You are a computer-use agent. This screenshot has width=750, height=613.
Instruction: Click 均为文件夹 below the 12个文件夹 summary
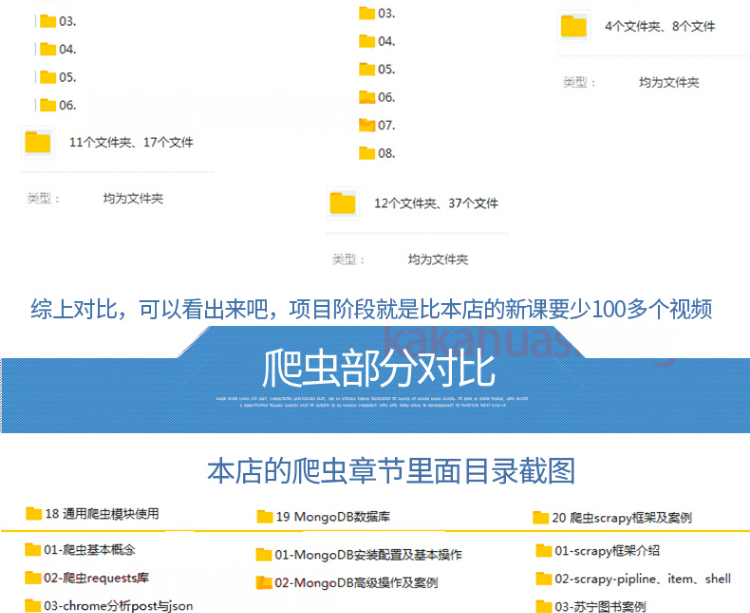coord(438,260)
